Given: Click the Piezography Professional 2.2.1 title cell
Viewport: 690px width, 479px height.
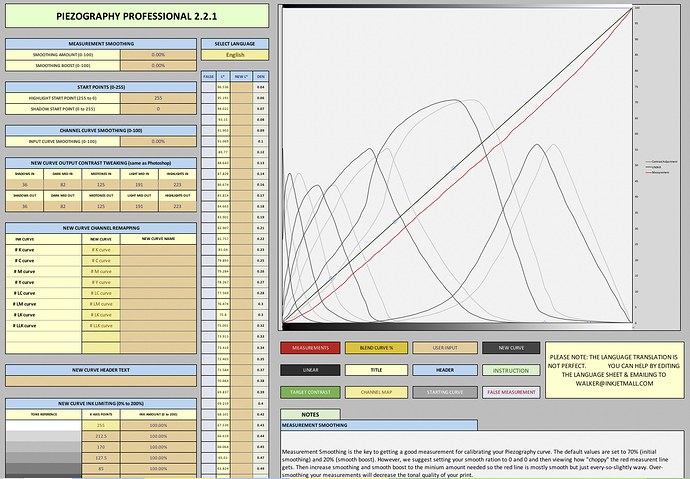Looking at the screenshot, I should point(137,16).
